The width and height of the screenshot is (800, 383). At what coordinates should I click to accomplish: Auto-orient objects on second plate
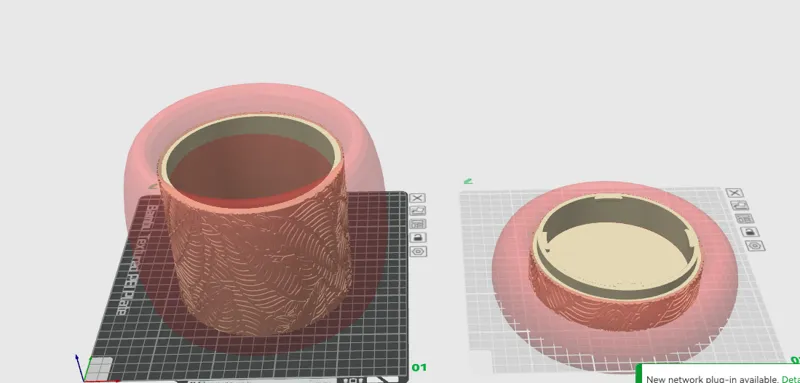(739, 206)
